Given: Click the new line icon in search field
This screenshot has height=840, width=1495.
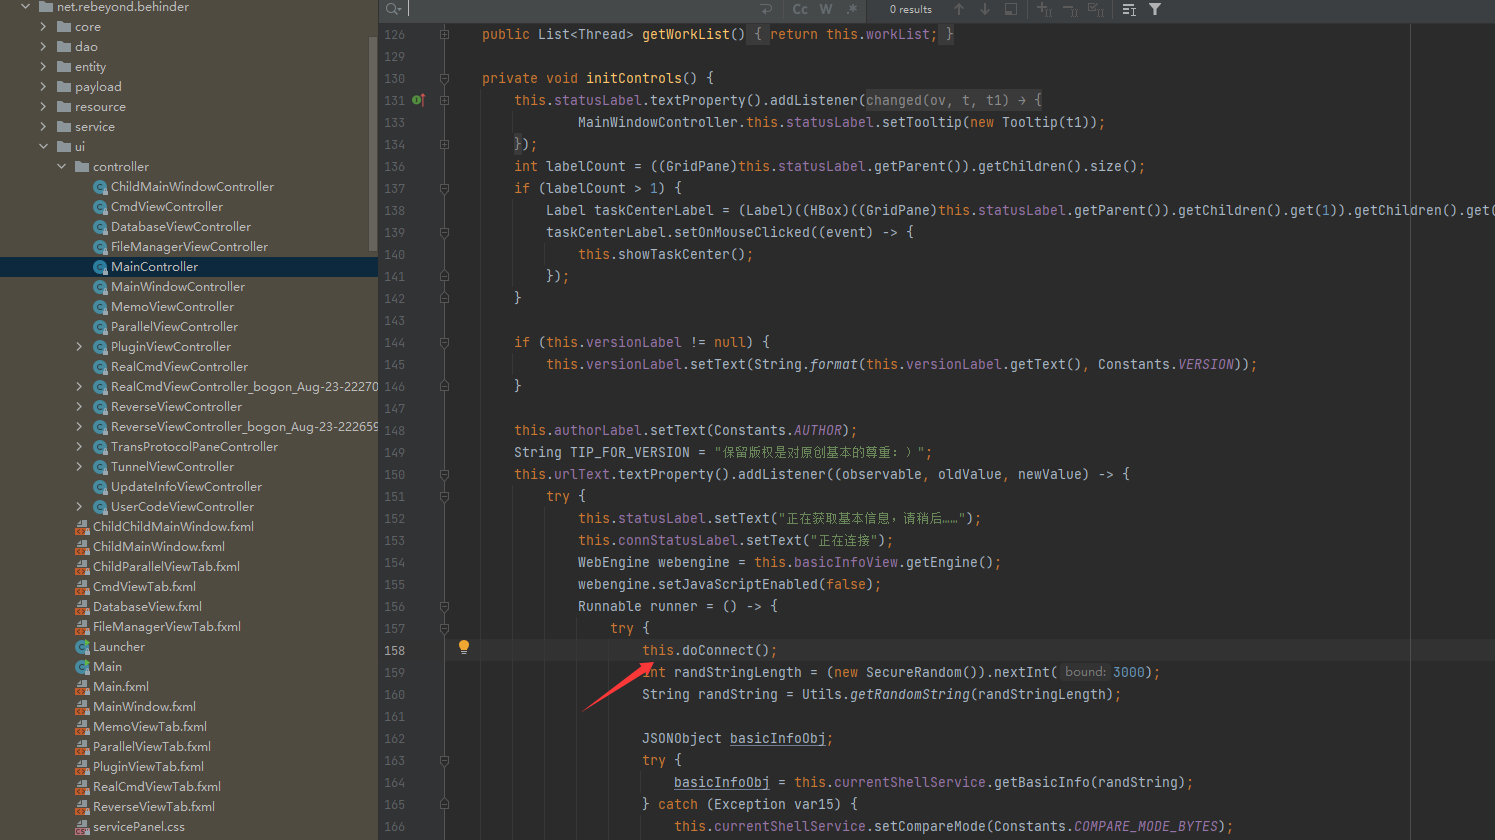Looking at the screenshot, I should click(x=766, y=9).
